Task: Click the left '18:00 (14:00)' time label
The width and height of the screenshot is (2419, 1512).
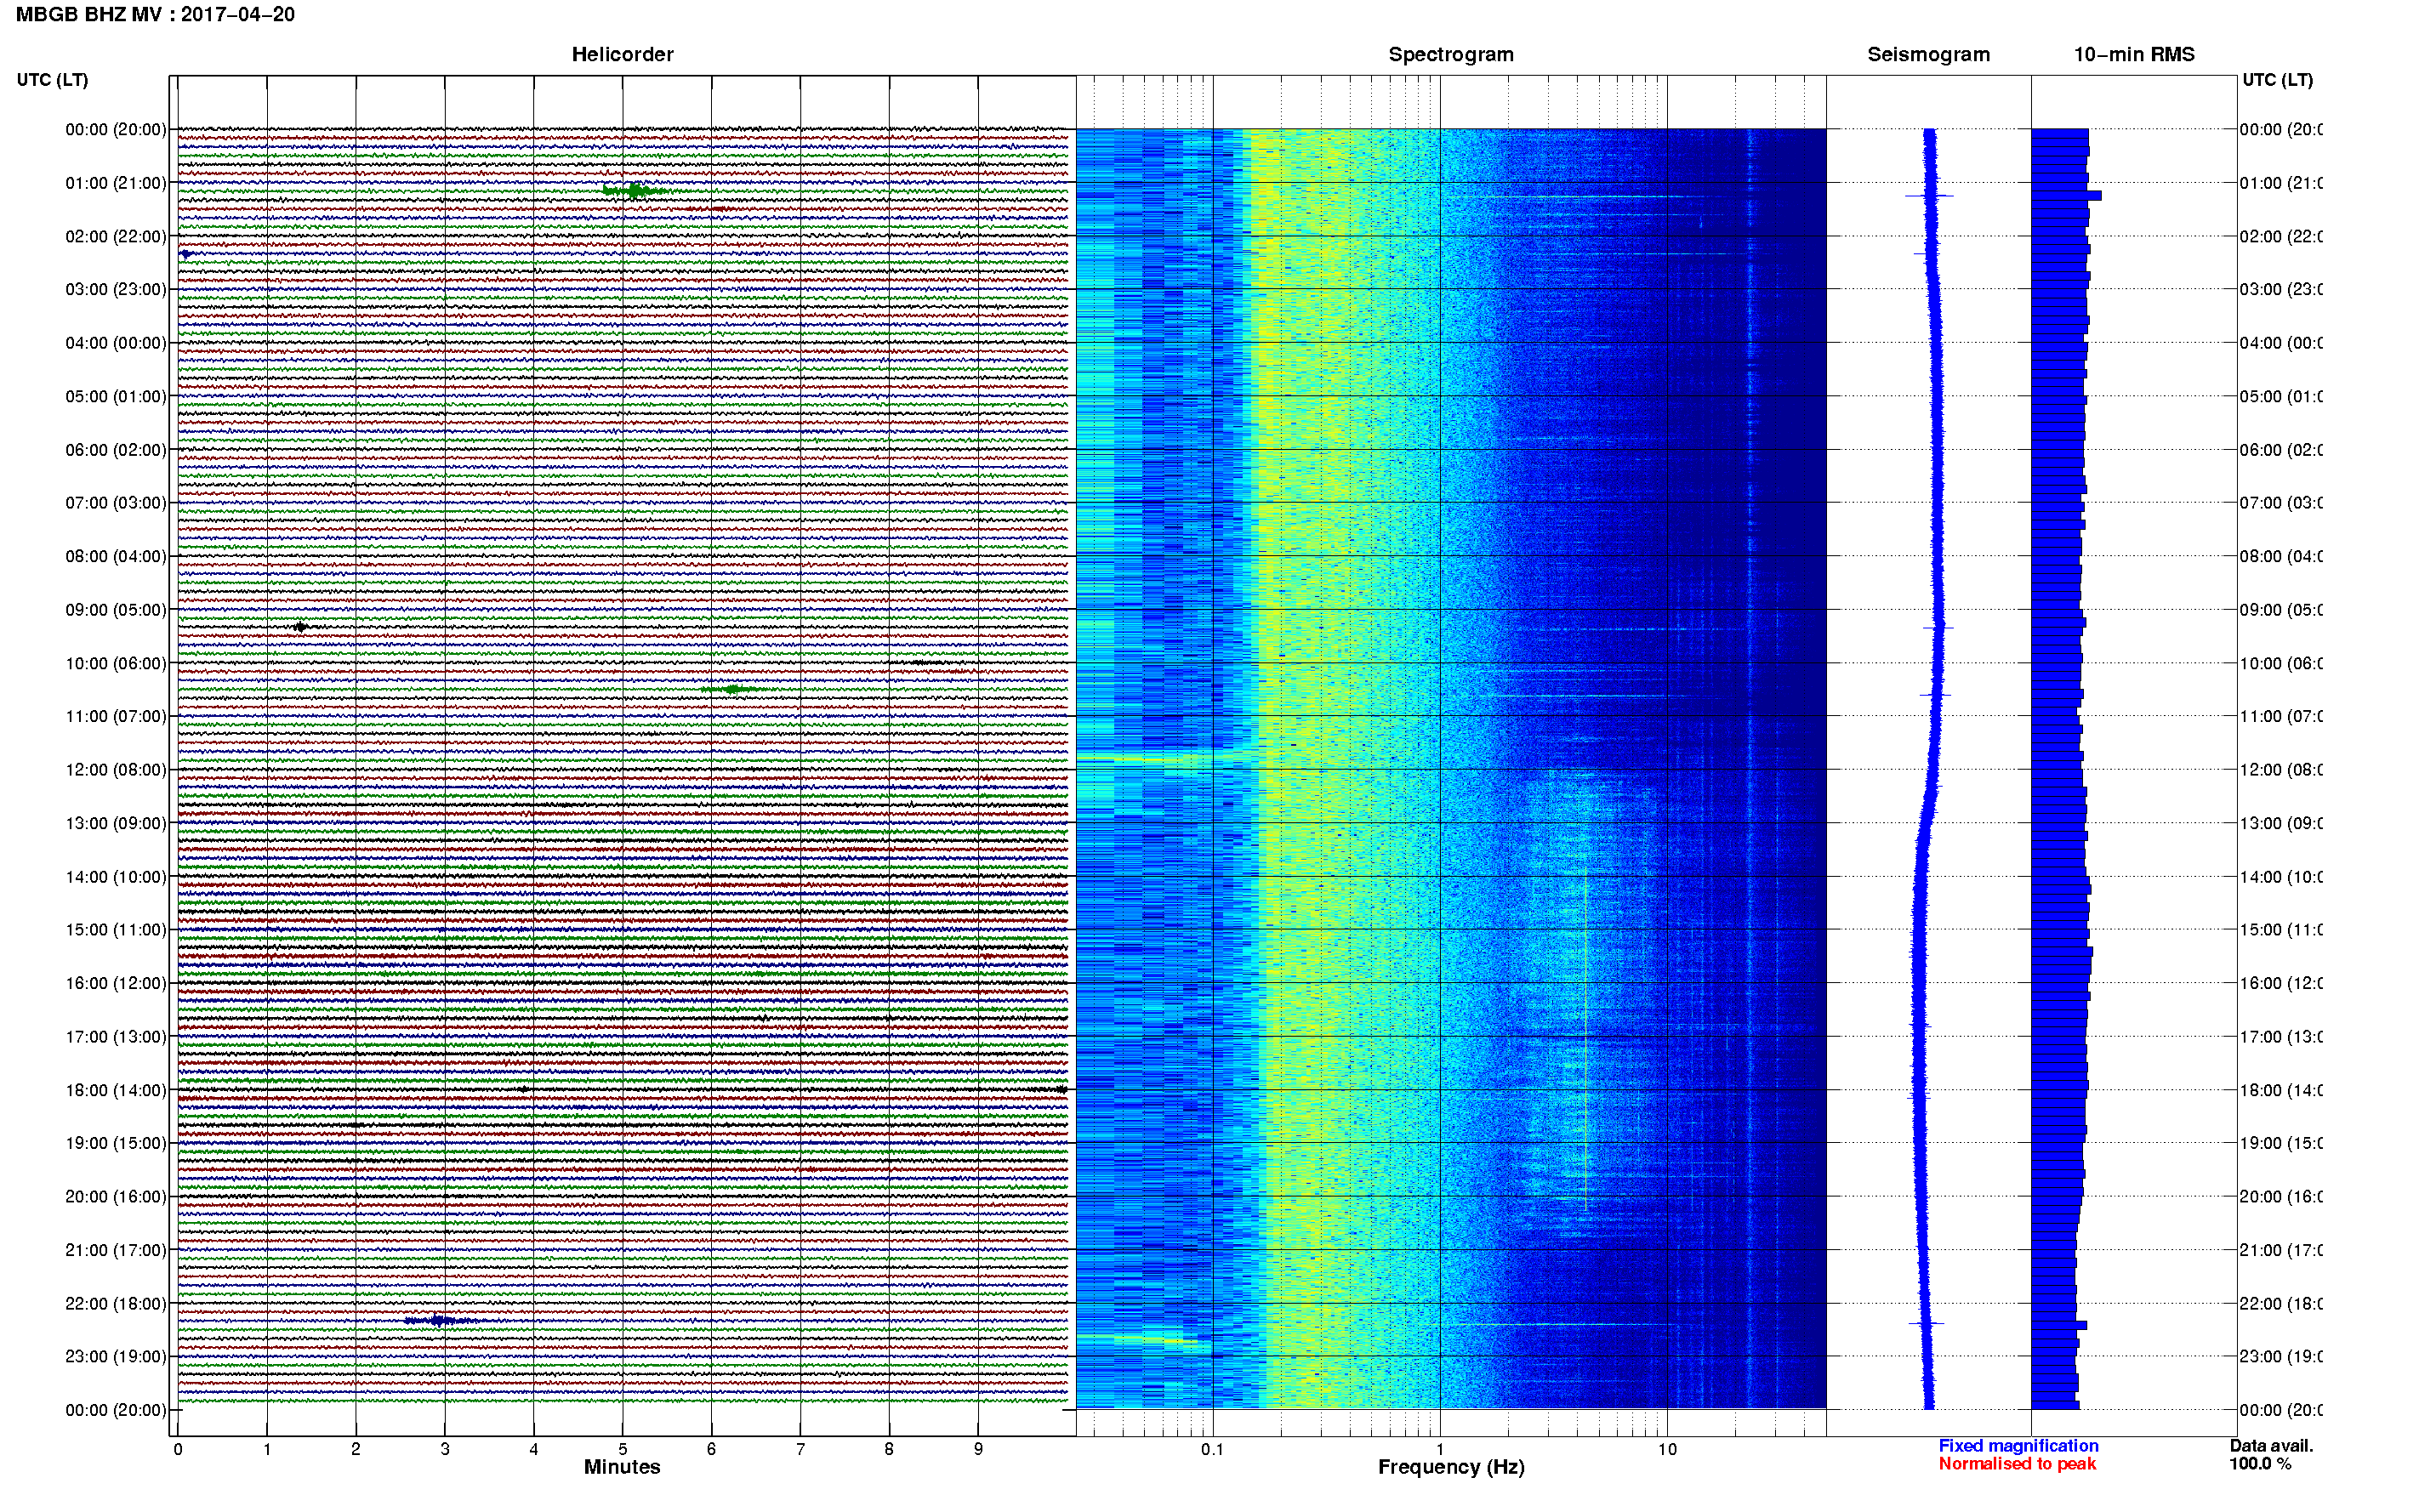Action: pyautogui.click(x=116, y=1090)
